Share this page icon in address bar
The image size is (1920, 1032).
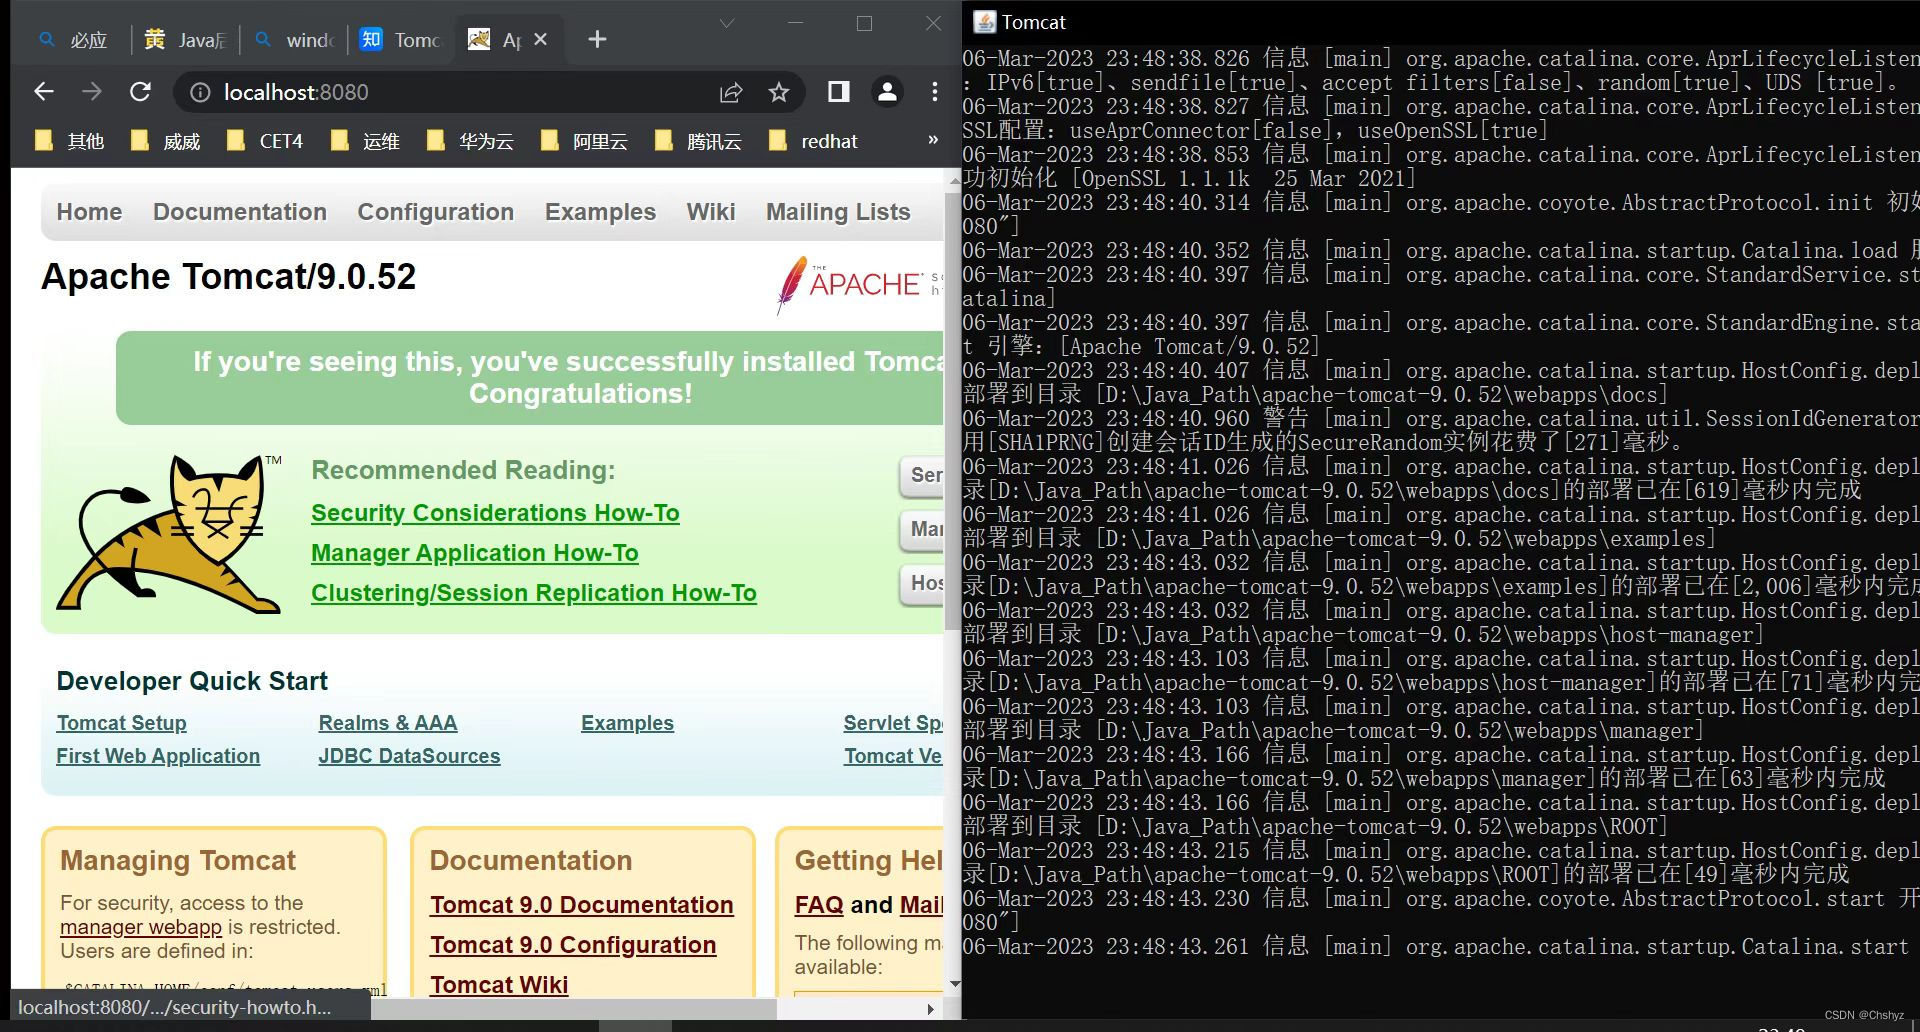(731, 93)
